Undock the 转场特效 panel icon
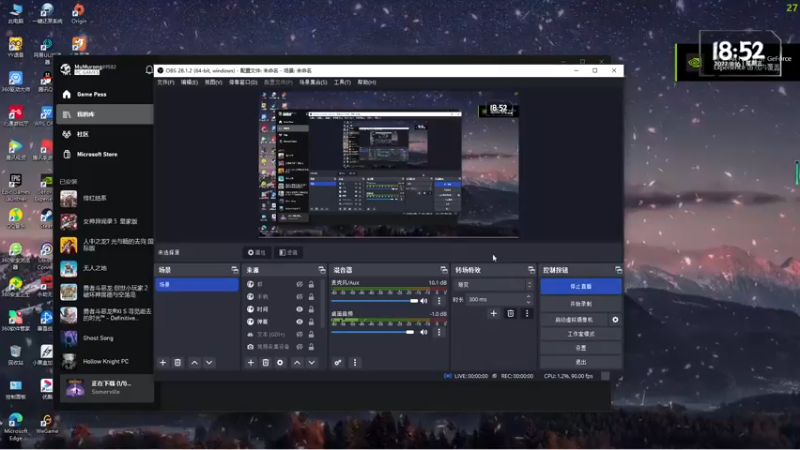800x450 pixels. pos(531,270)
